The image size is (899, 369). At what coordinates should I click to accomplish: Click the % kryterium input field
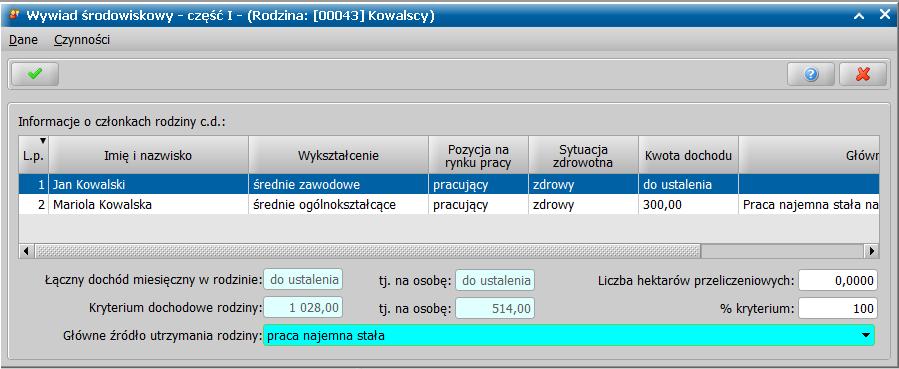pos(838,308)
